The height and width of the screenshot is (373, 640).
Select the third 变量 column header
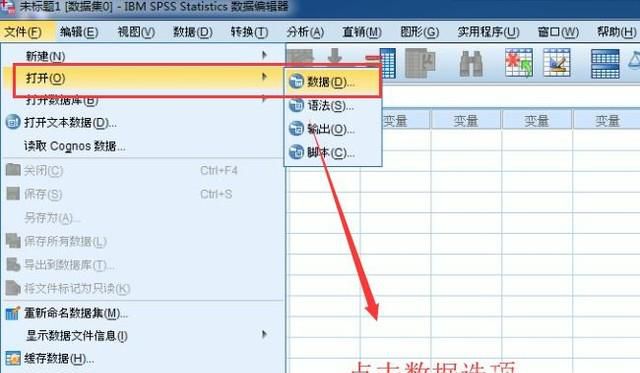coord(537,120)
